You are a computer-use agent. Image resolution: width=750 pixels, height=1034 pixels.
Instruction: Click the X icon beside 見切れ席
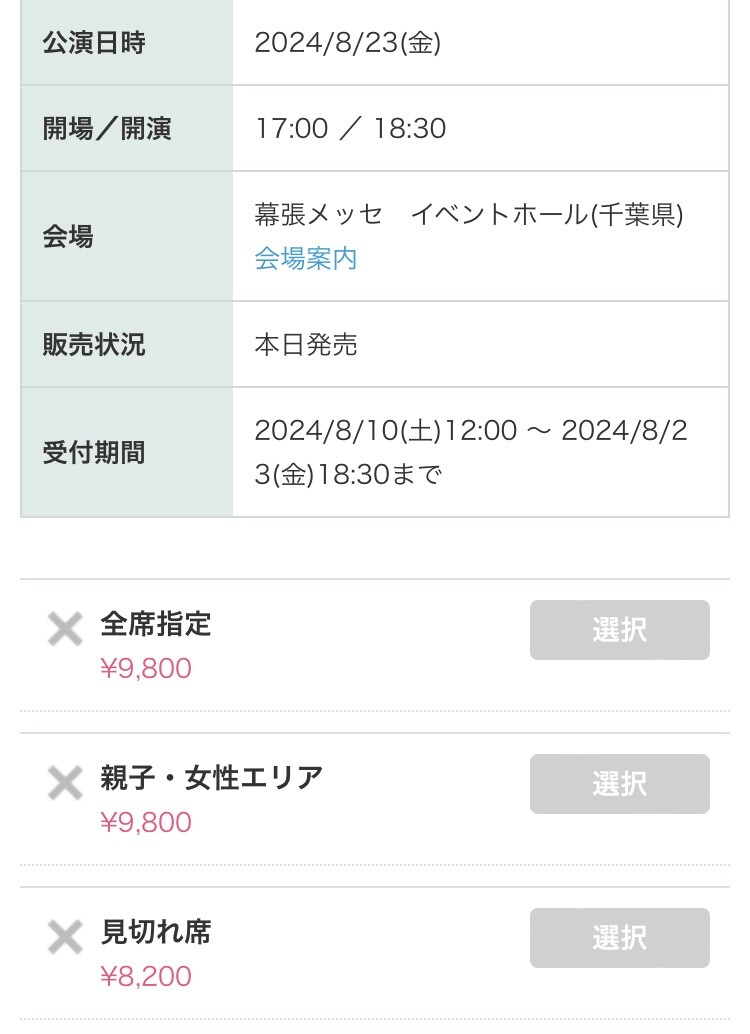65,938
